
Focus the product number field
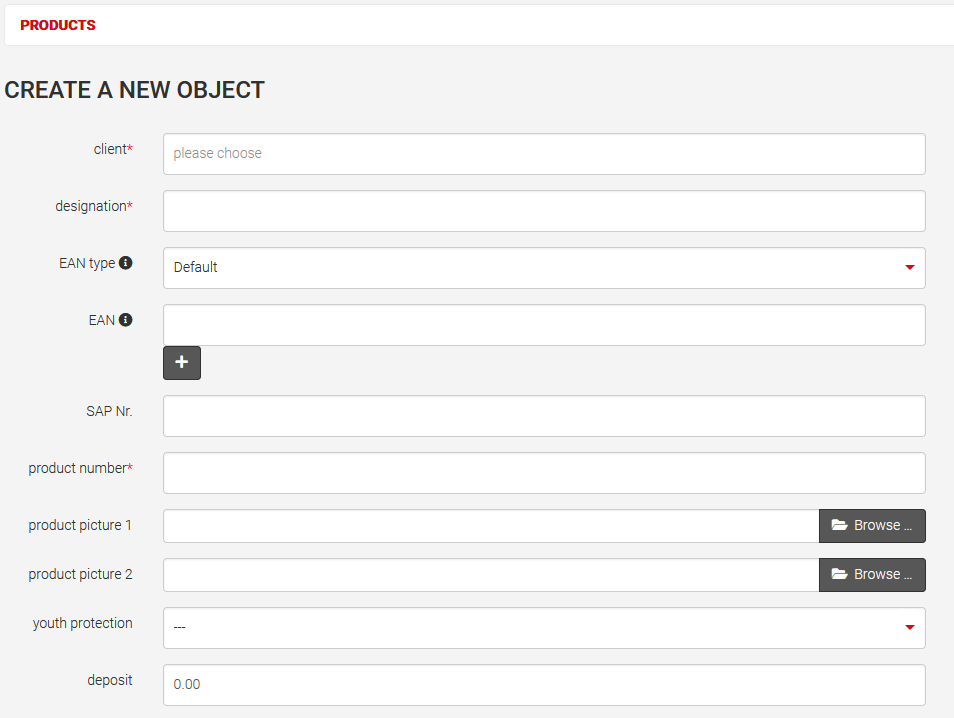[544, 473]
